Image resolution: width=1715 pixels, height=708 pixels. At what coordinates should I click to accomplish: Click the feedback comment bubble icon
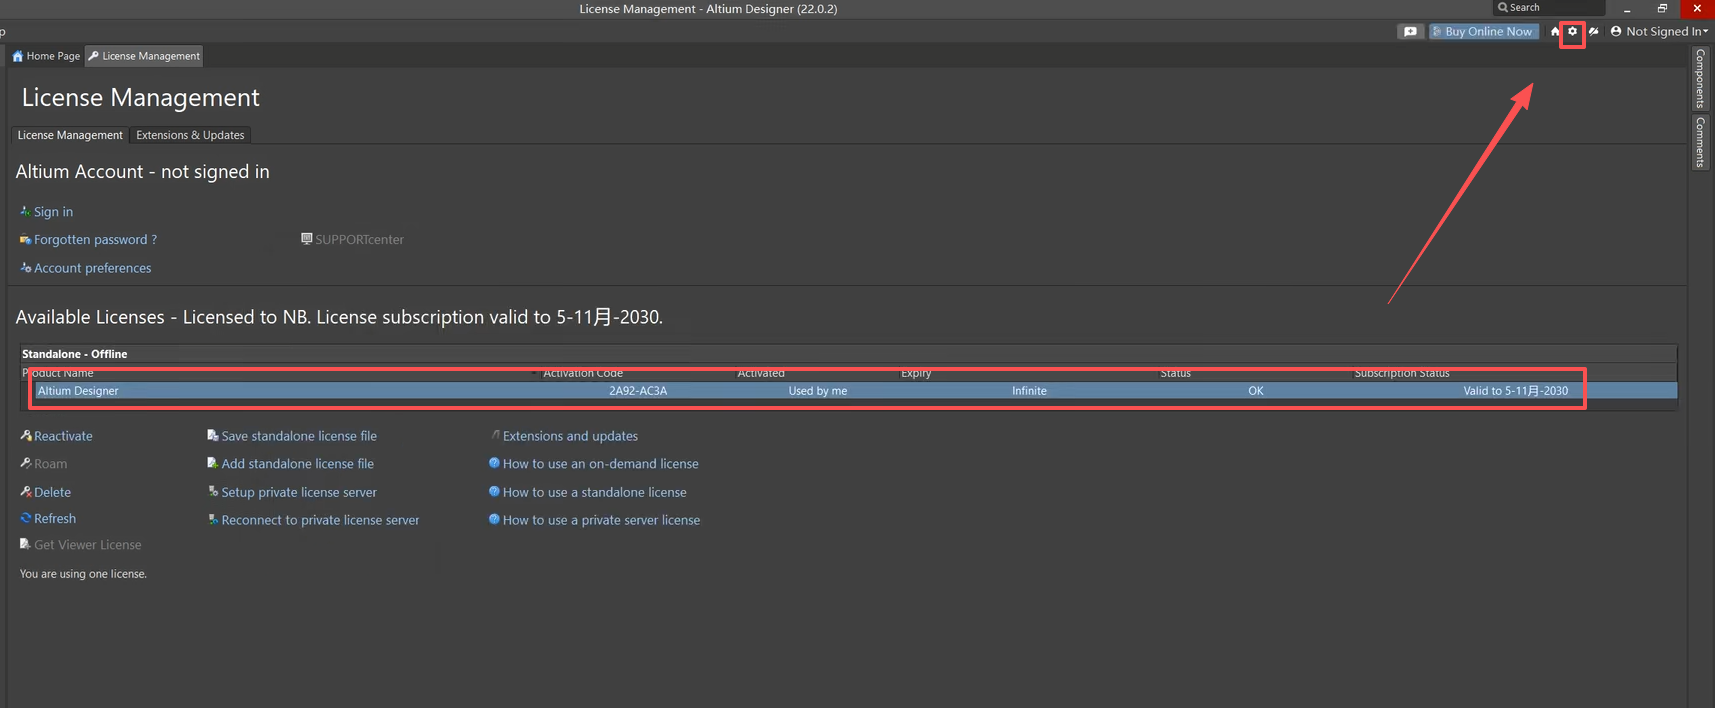click(1410, 32)
